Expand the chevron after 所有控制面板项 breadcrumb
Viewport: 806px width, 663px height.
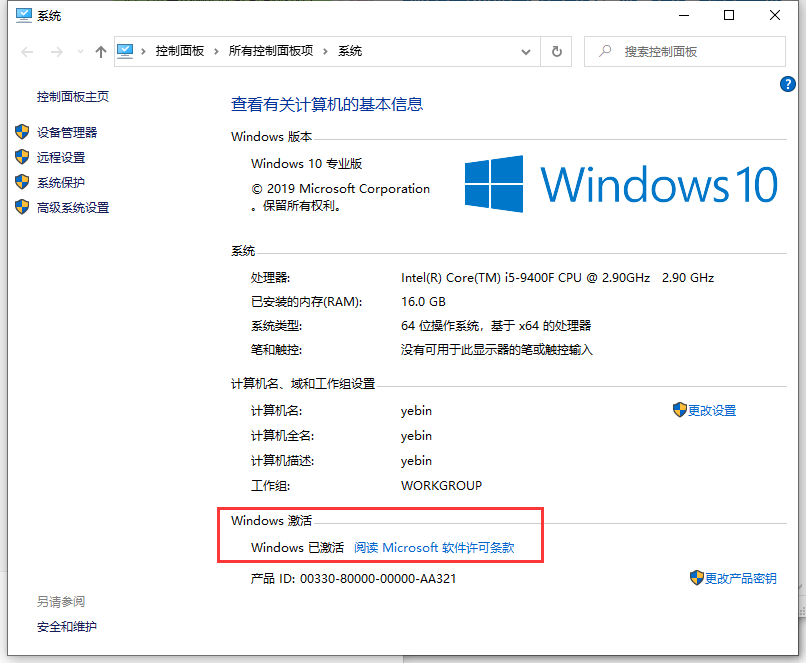(x=326, y=51)
